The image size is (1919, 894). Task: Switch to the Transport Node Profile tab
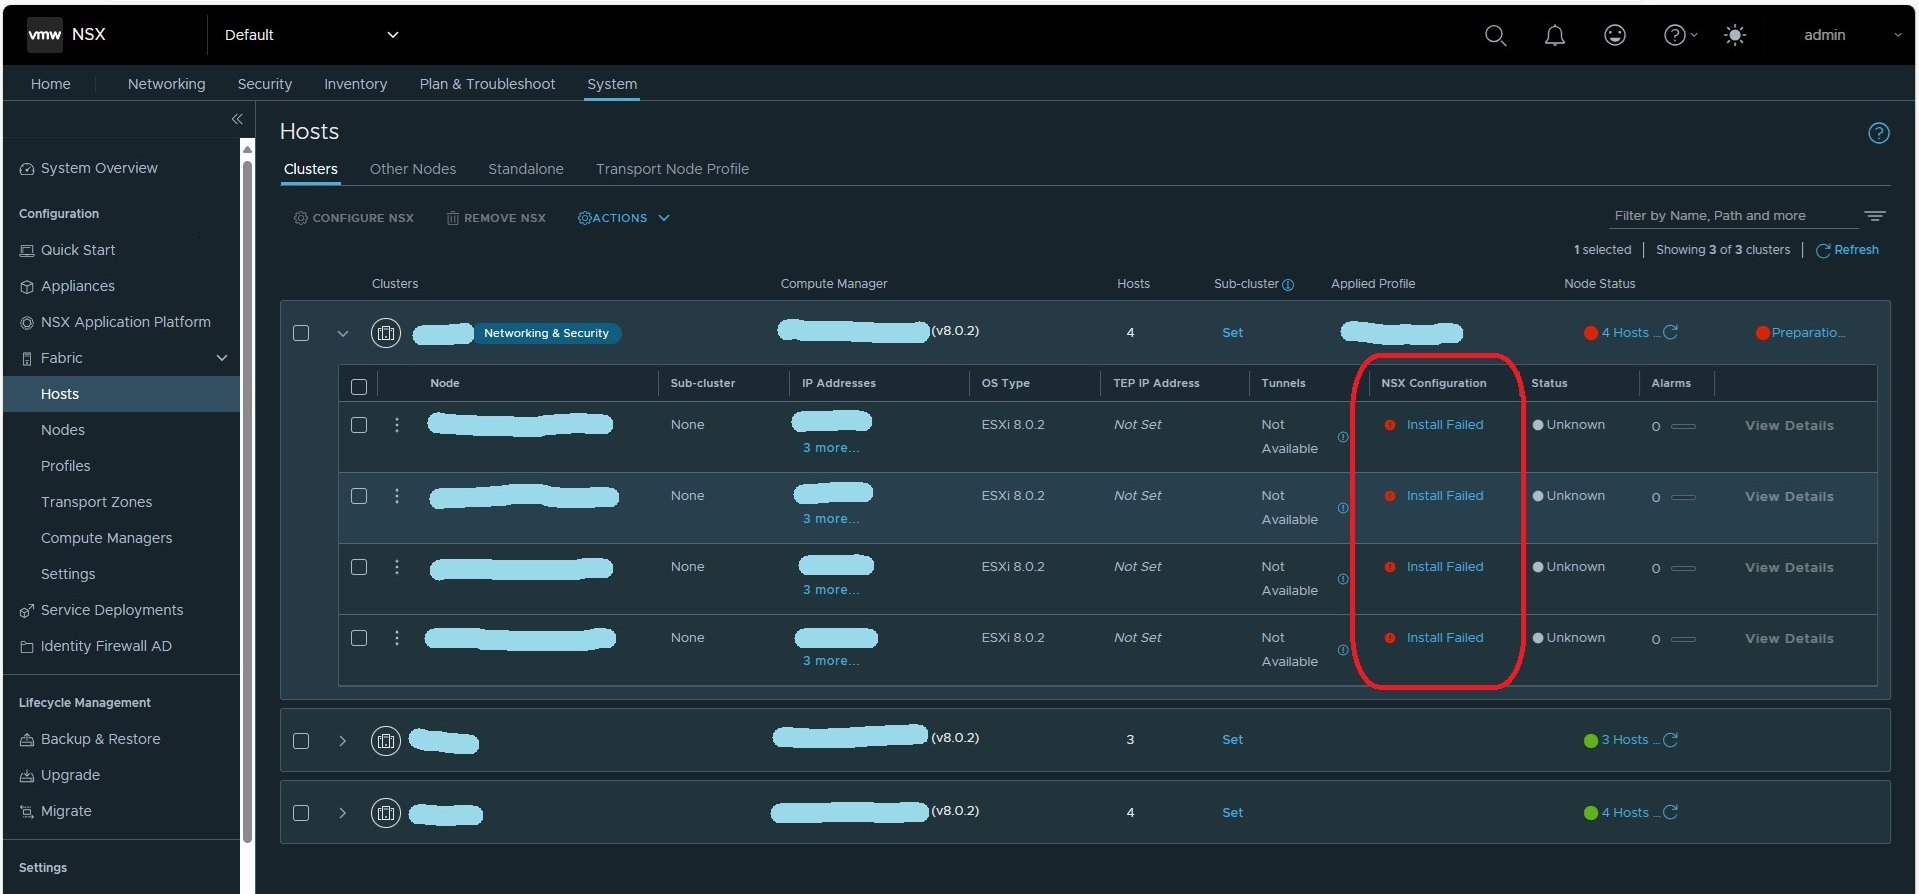coord(672,169)
